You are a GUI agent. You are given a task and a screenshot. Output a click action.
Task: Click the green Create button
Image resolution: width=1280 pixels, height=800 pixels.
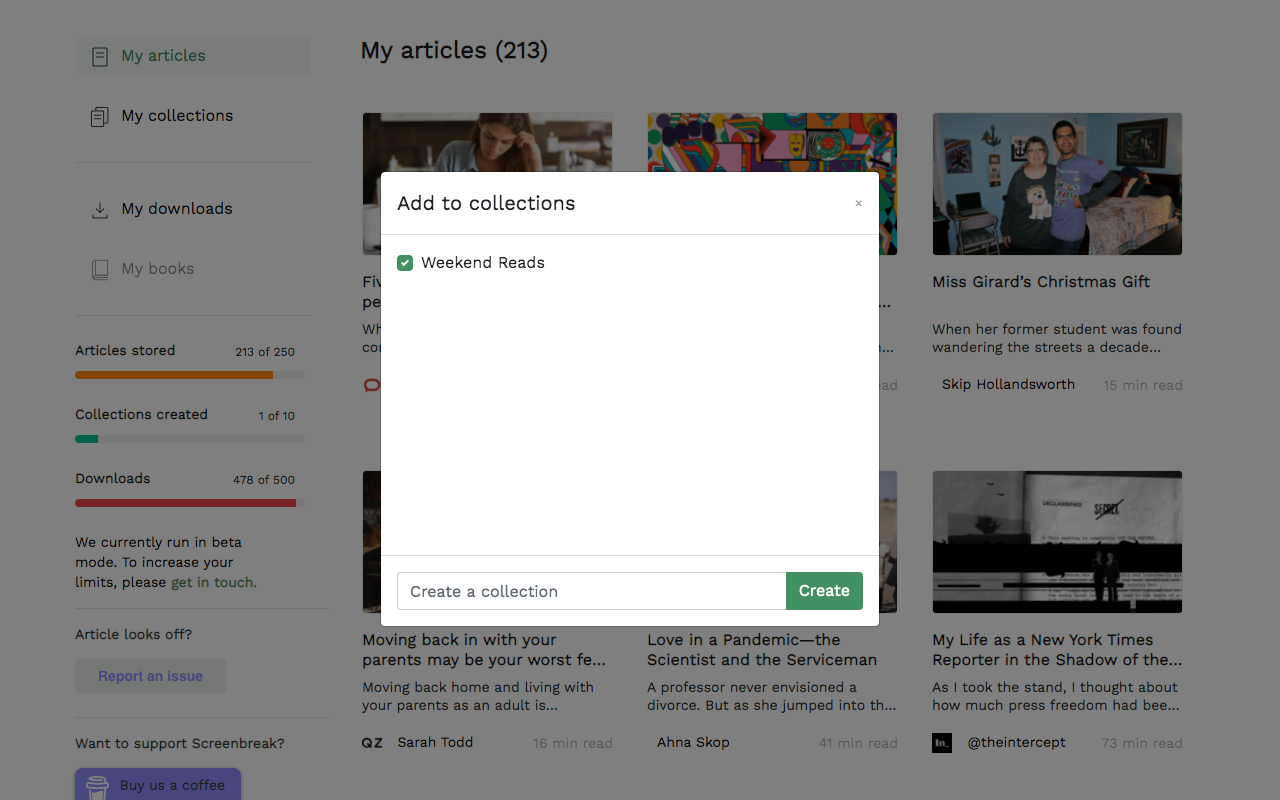coord(824,591)
